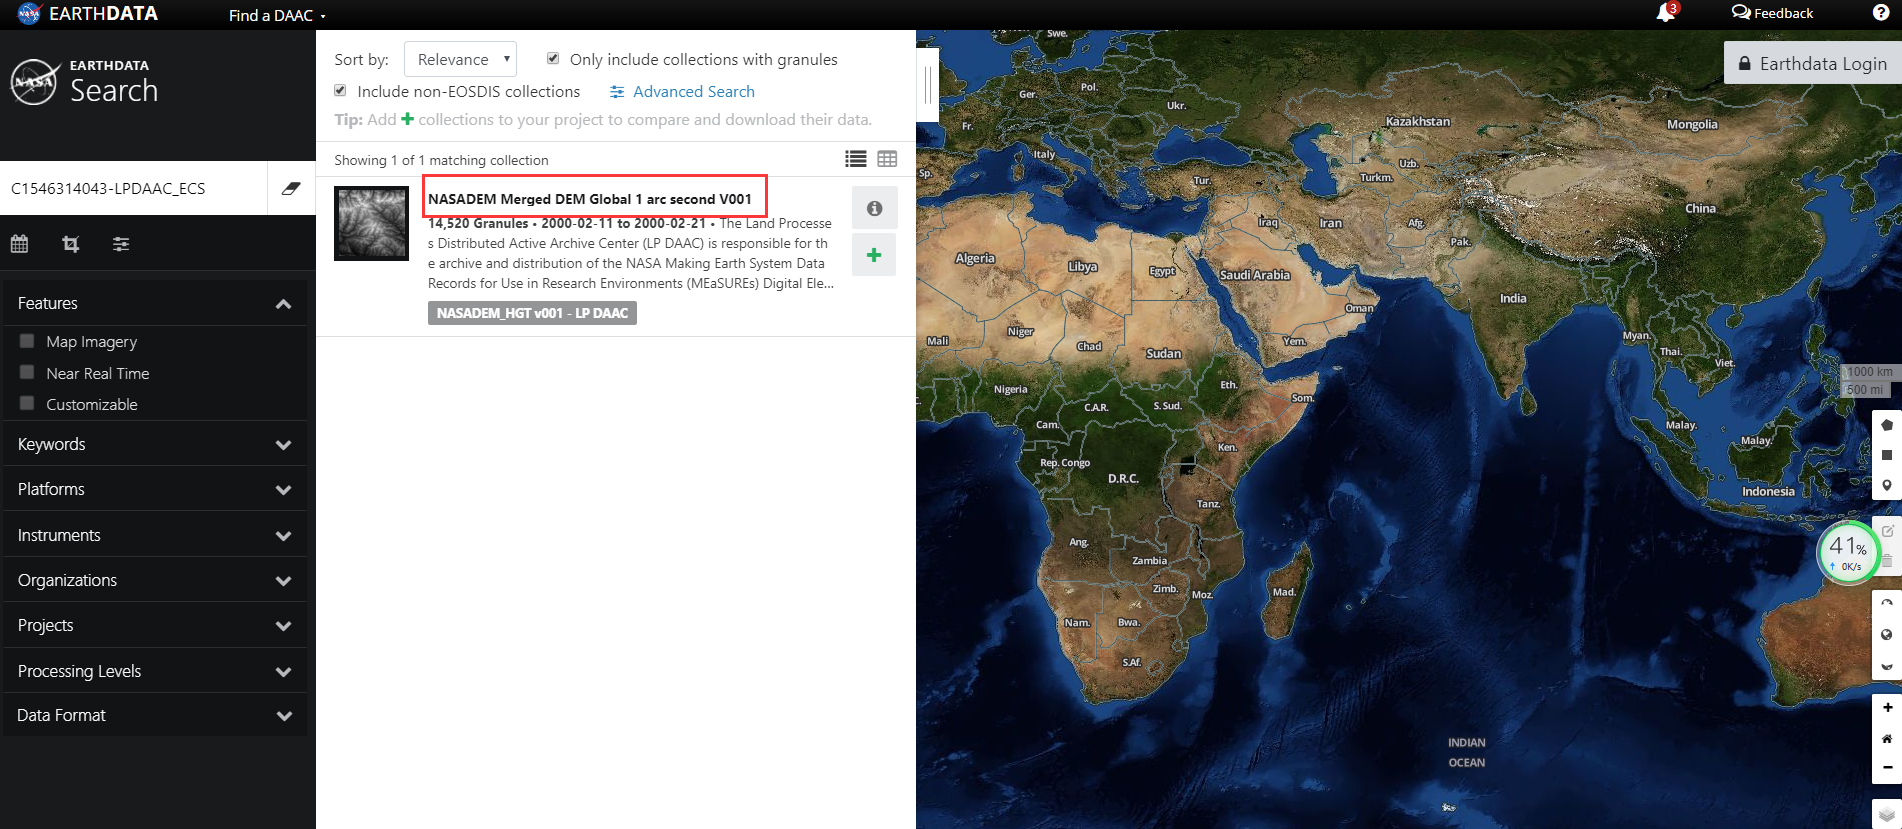The height and width of the screenshot is (829, 1902).
Task: Click the panel resize handle beside the map
Action: [x=928, y=84]
